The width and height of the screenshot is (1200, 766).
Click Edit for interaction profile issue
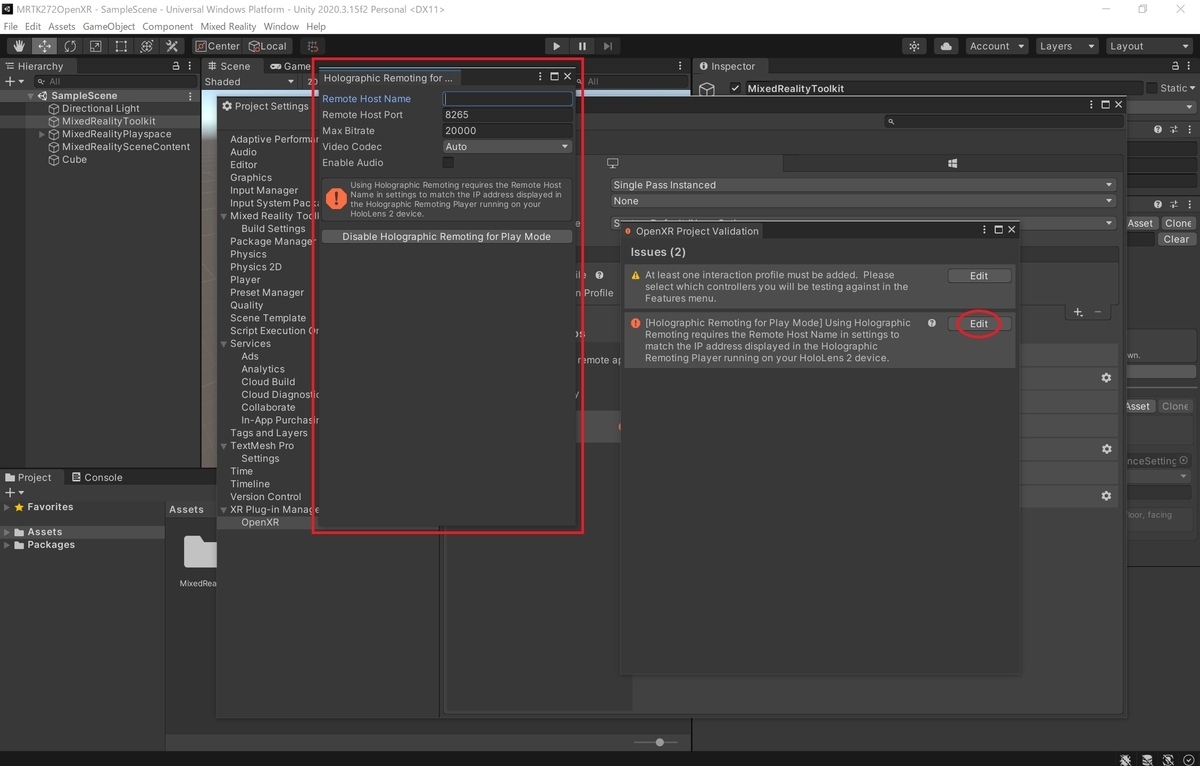pyautogui.click(x=979, y=276)
